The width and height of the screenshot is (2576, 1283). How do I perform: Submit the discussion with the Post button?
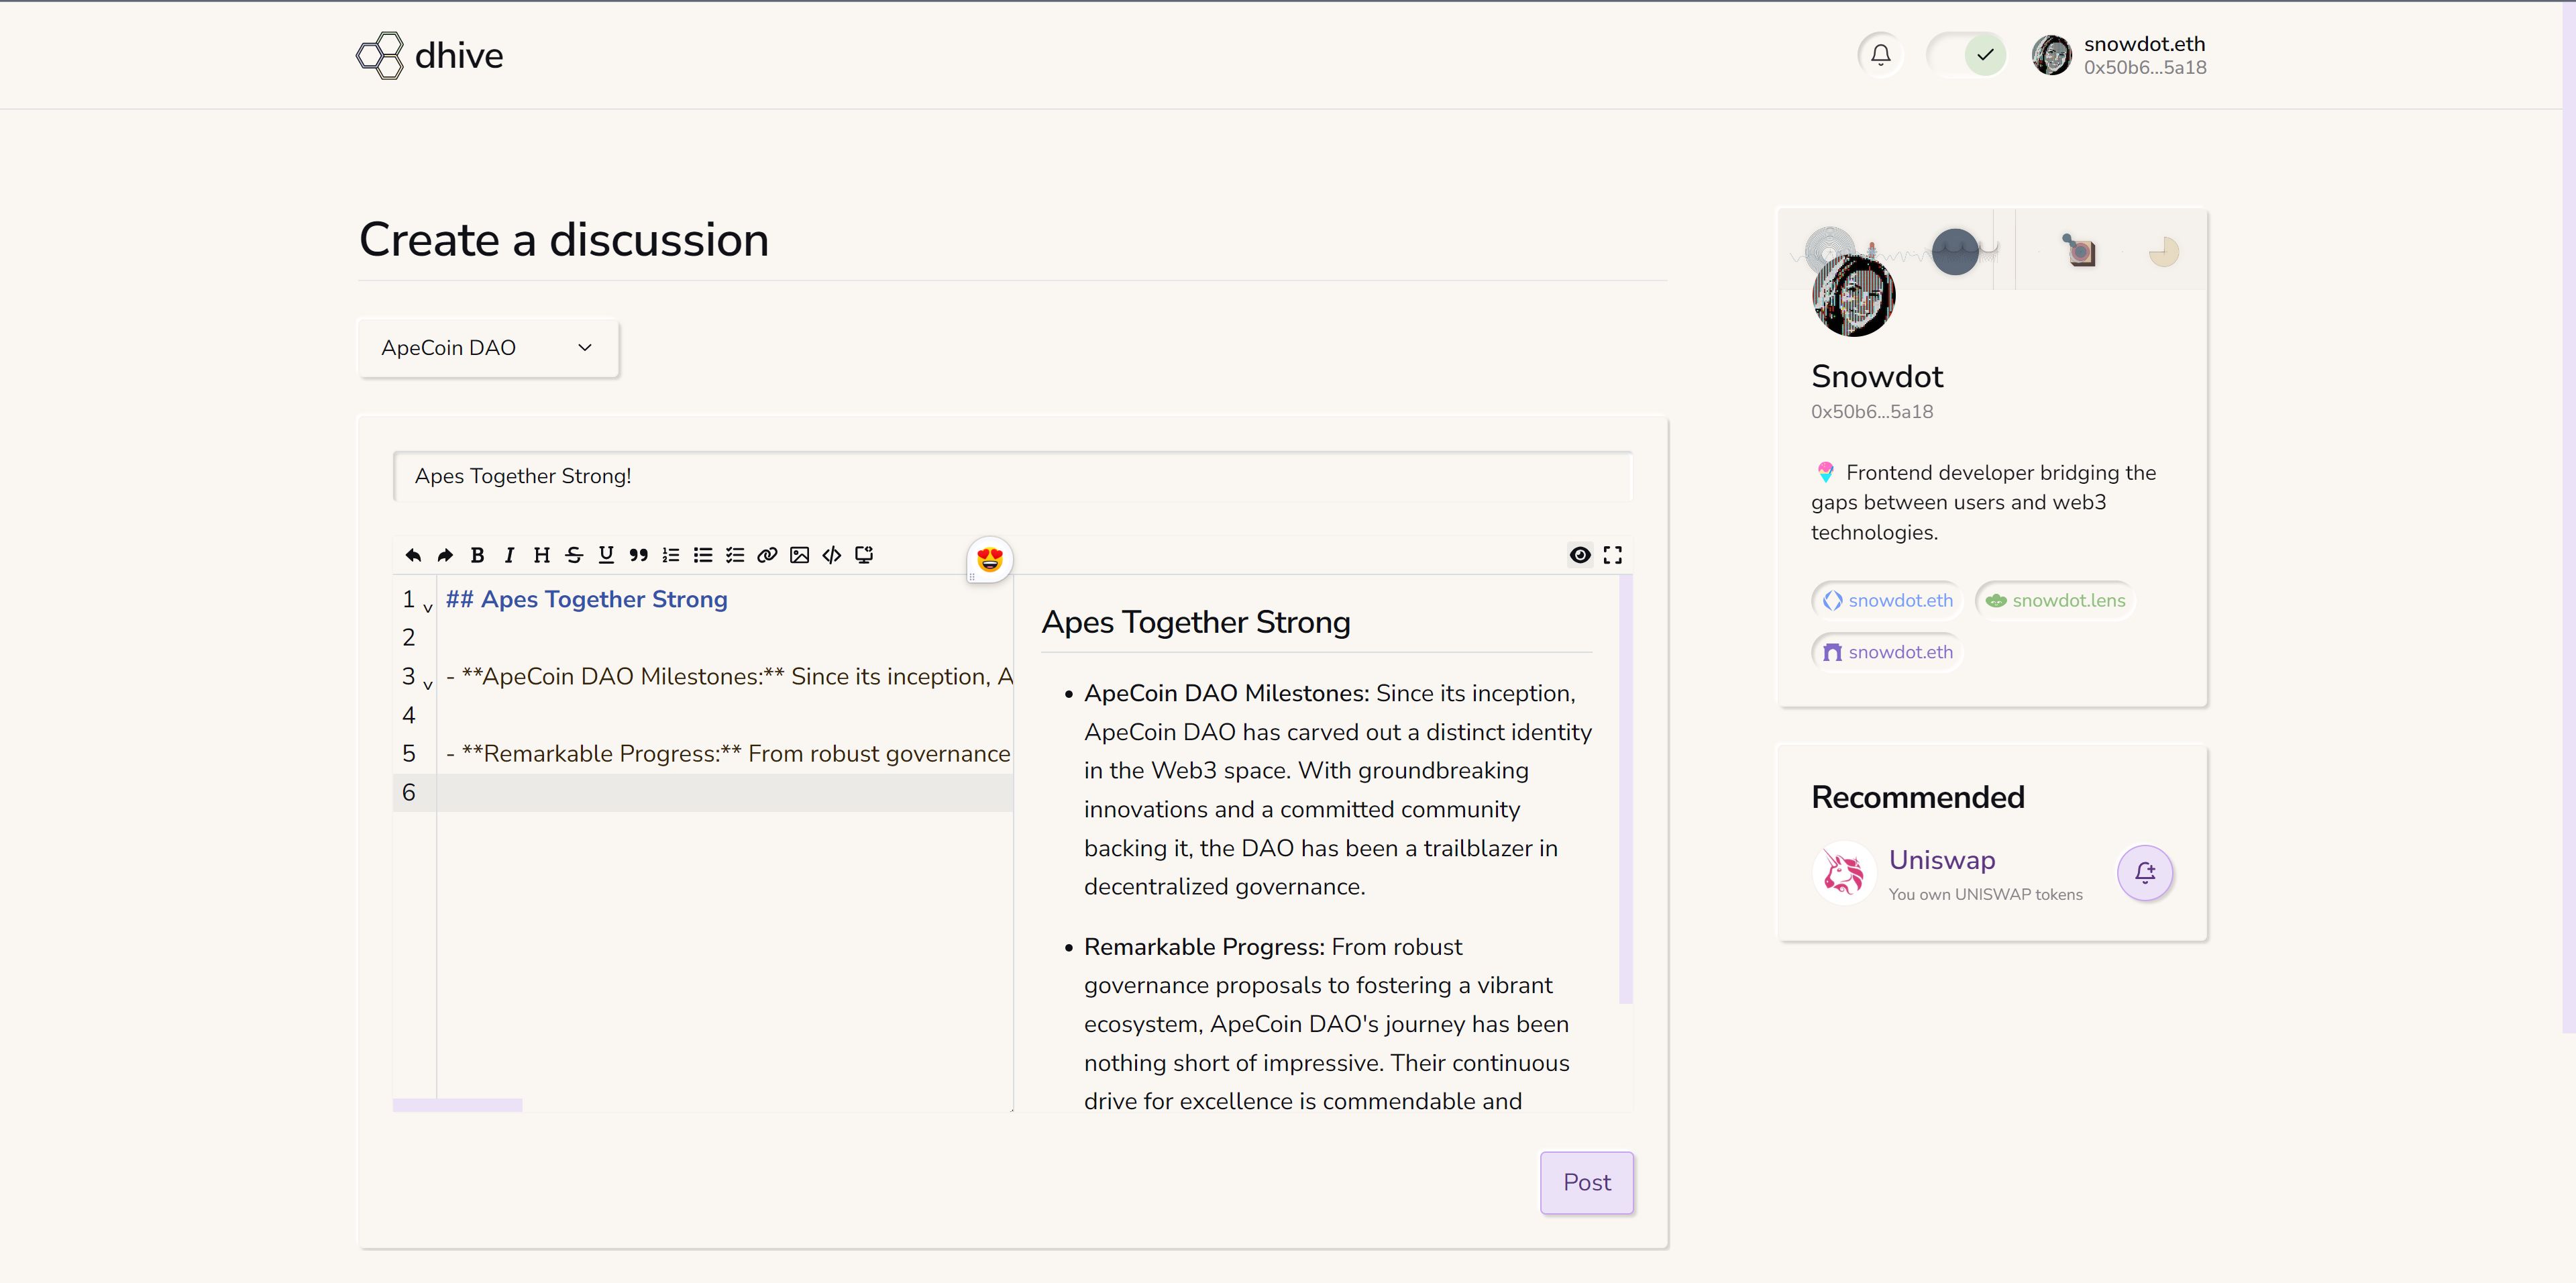[x=1587, y=1182]
